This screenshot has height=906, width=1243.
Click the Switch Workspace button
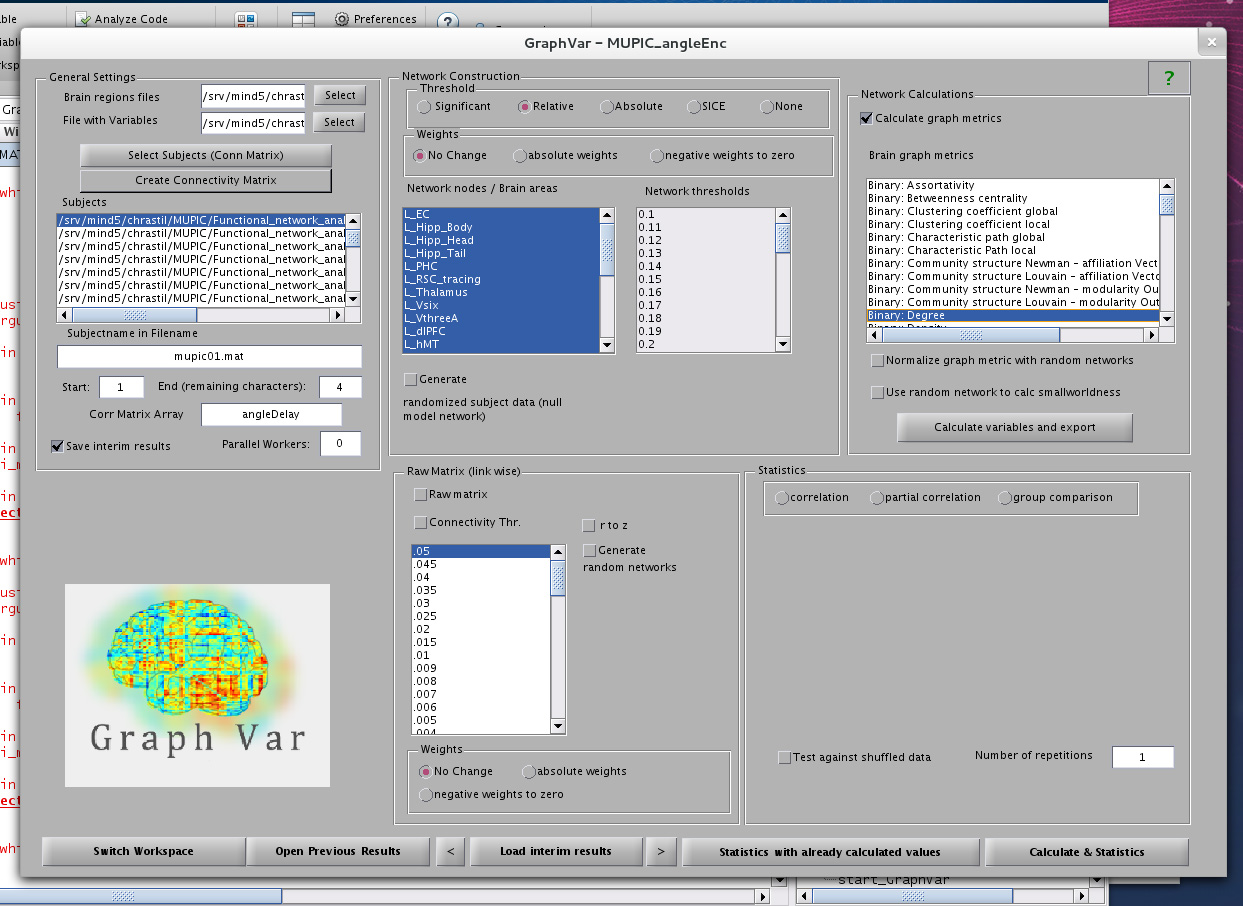pyautogui.click(x=143, y=852)
